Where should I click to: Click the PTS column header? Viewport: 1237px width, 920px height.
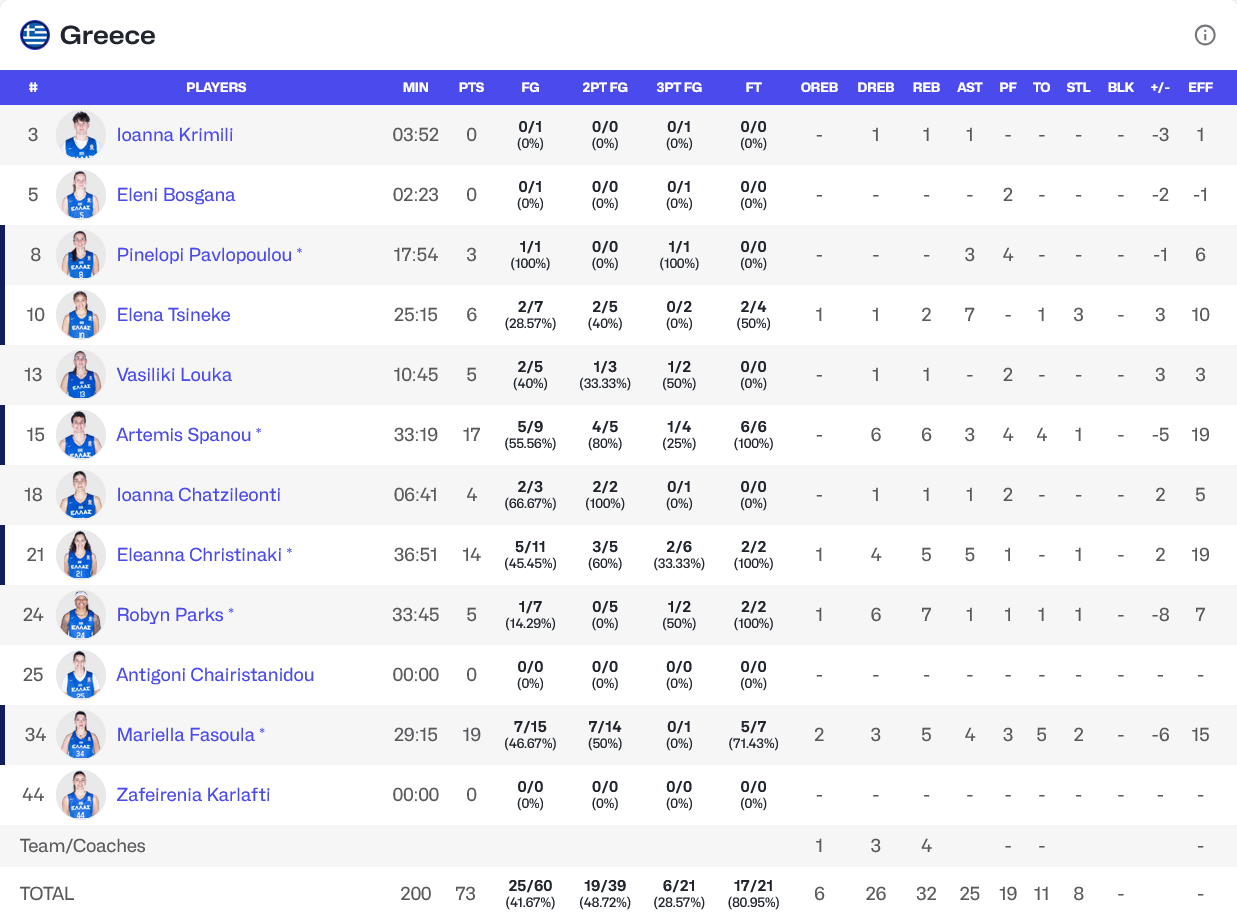(x=471, y=87)
